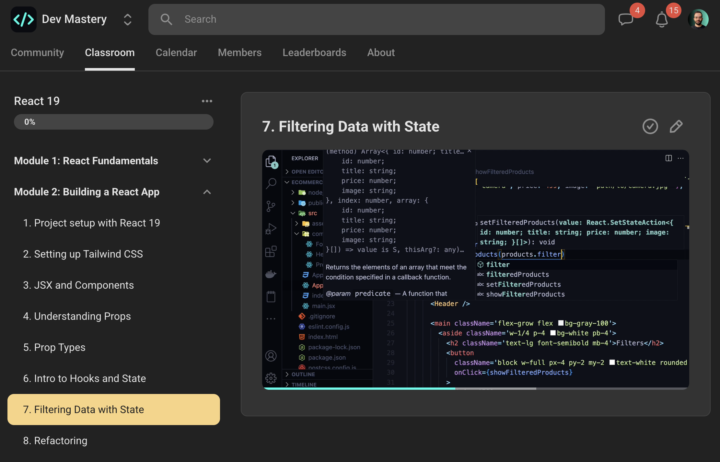Click the video's settings gear icon

point(271,378)
